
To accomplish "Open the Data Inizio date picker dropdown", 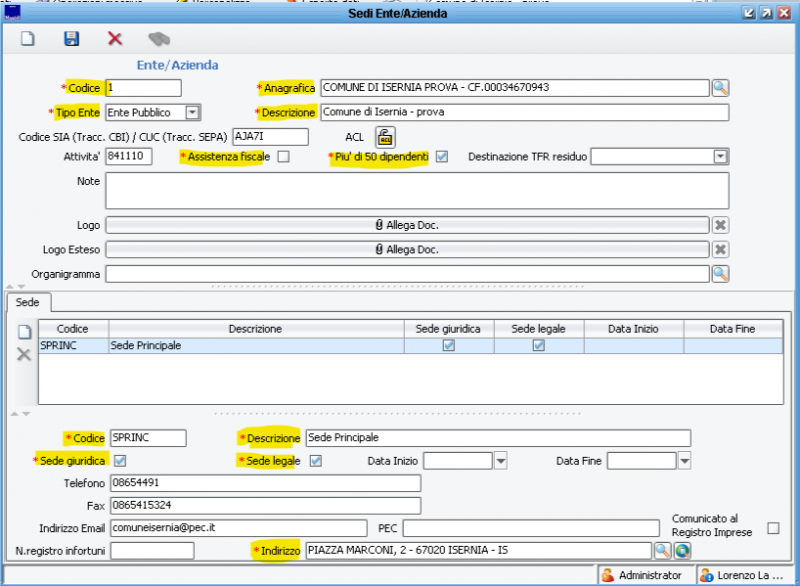I will click(501, 461).
